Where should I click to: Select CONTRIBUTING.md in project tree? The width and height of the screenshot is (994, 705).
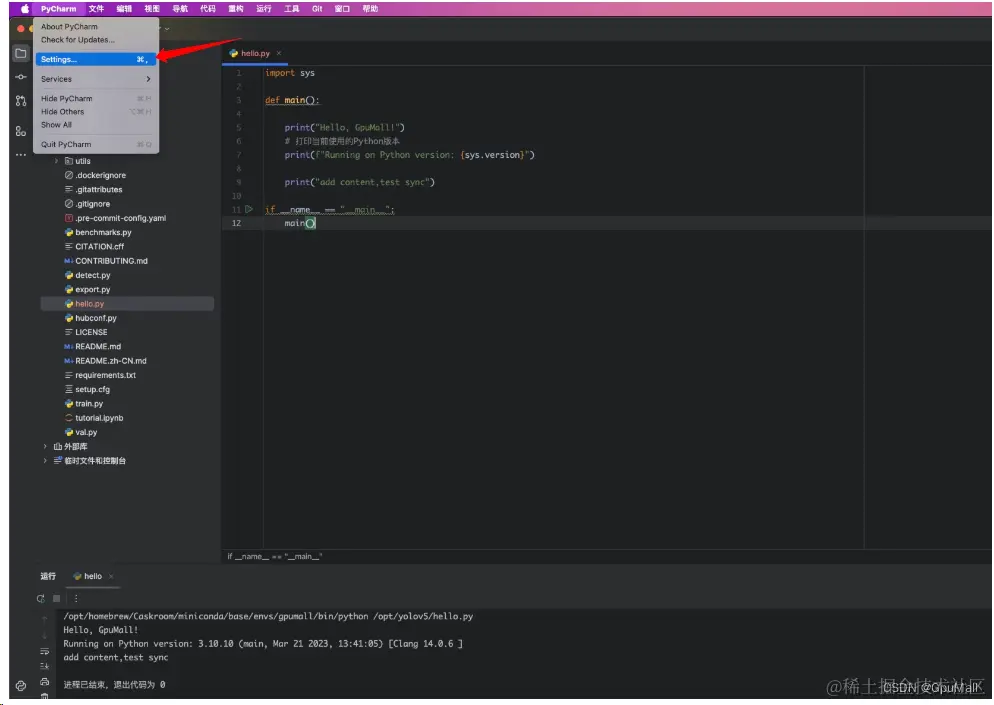tap(106, 261)
